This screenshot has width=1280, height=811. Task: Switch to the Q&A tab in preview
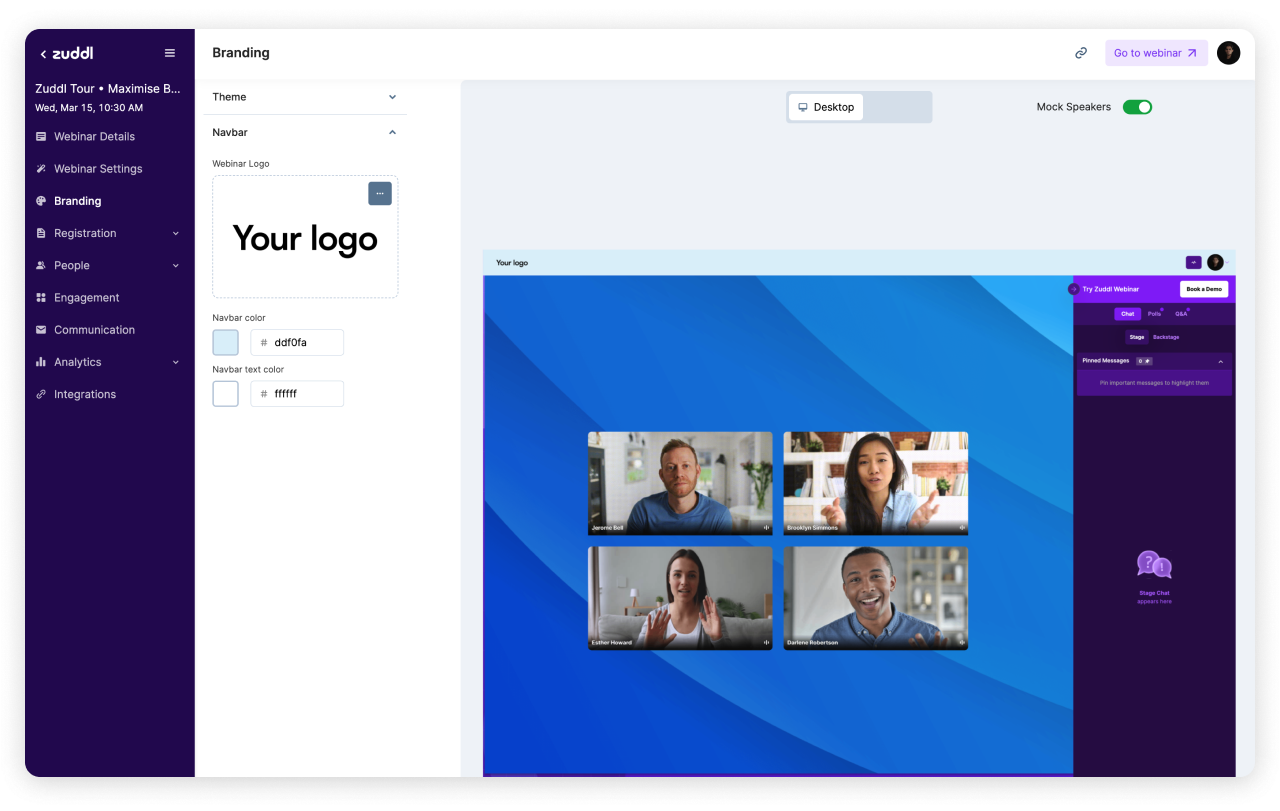pyautogui.click(x=1181, y=314)
